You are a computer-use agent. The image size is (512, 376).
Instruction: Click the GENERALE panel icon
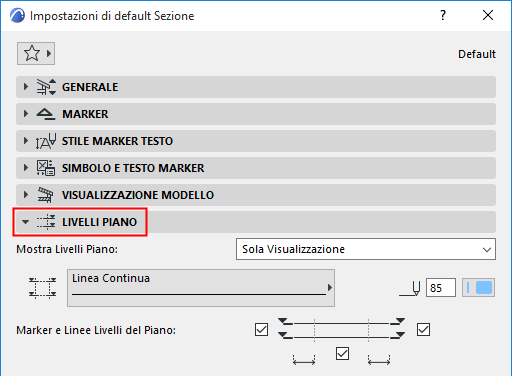click(x=46, y=87)
